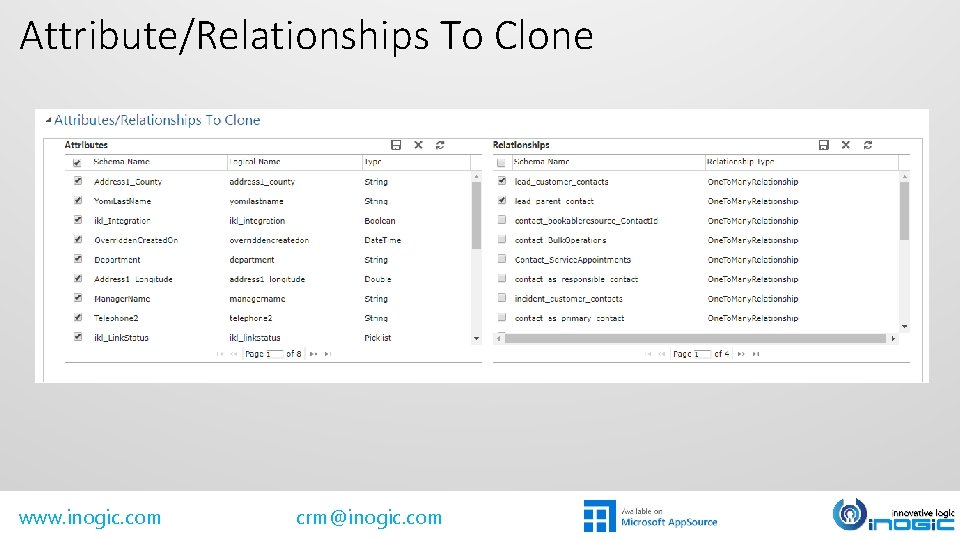Delete icon in the Attributes grid header

pyautogui.click(x=418, y=145)
